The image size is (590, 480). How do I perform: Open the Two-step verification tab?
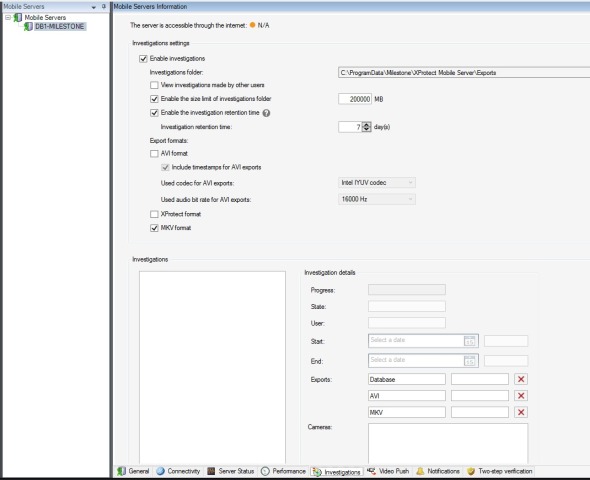500,471
